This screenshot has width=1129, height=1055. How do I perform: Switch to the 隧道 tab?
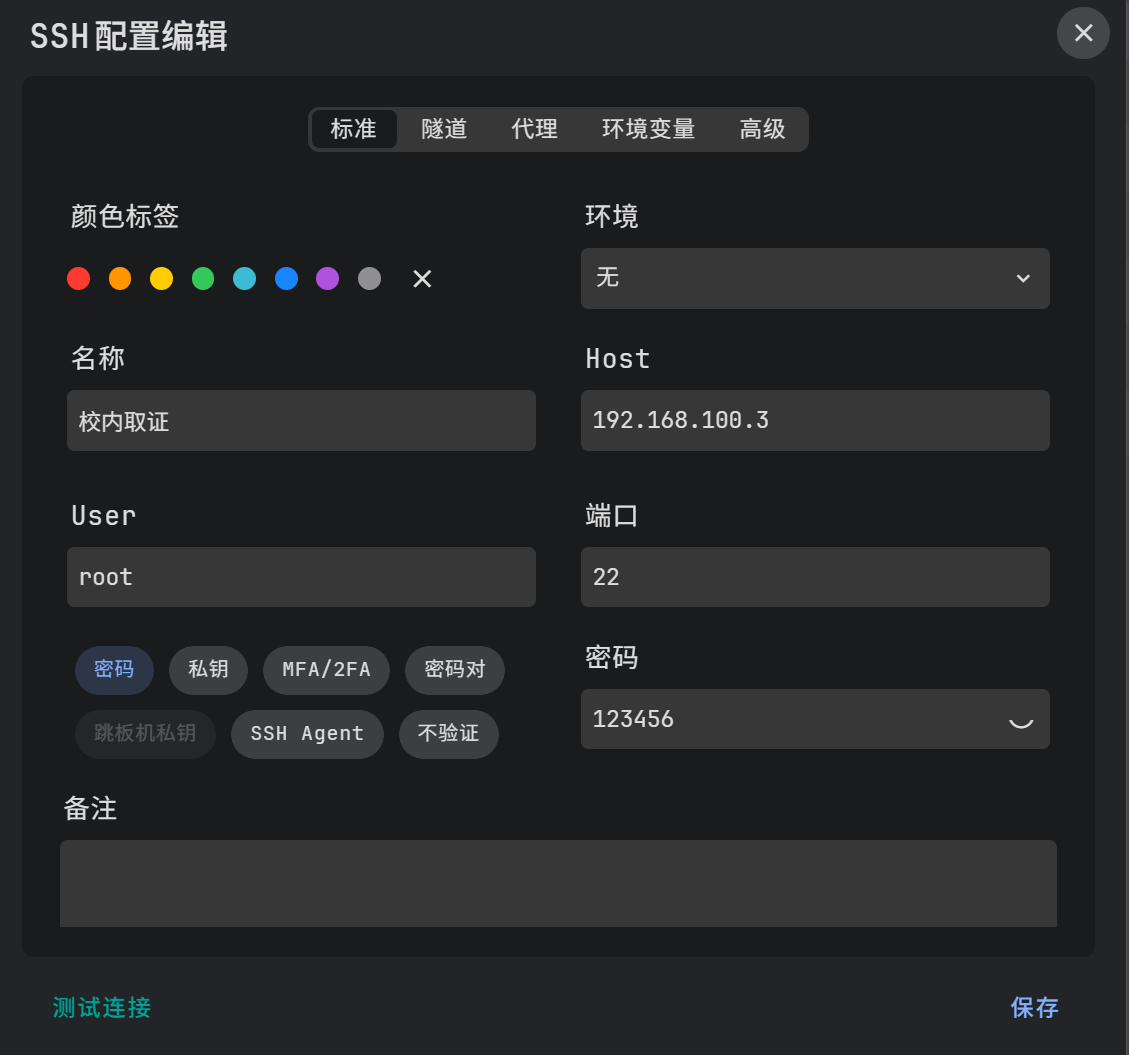444,129
